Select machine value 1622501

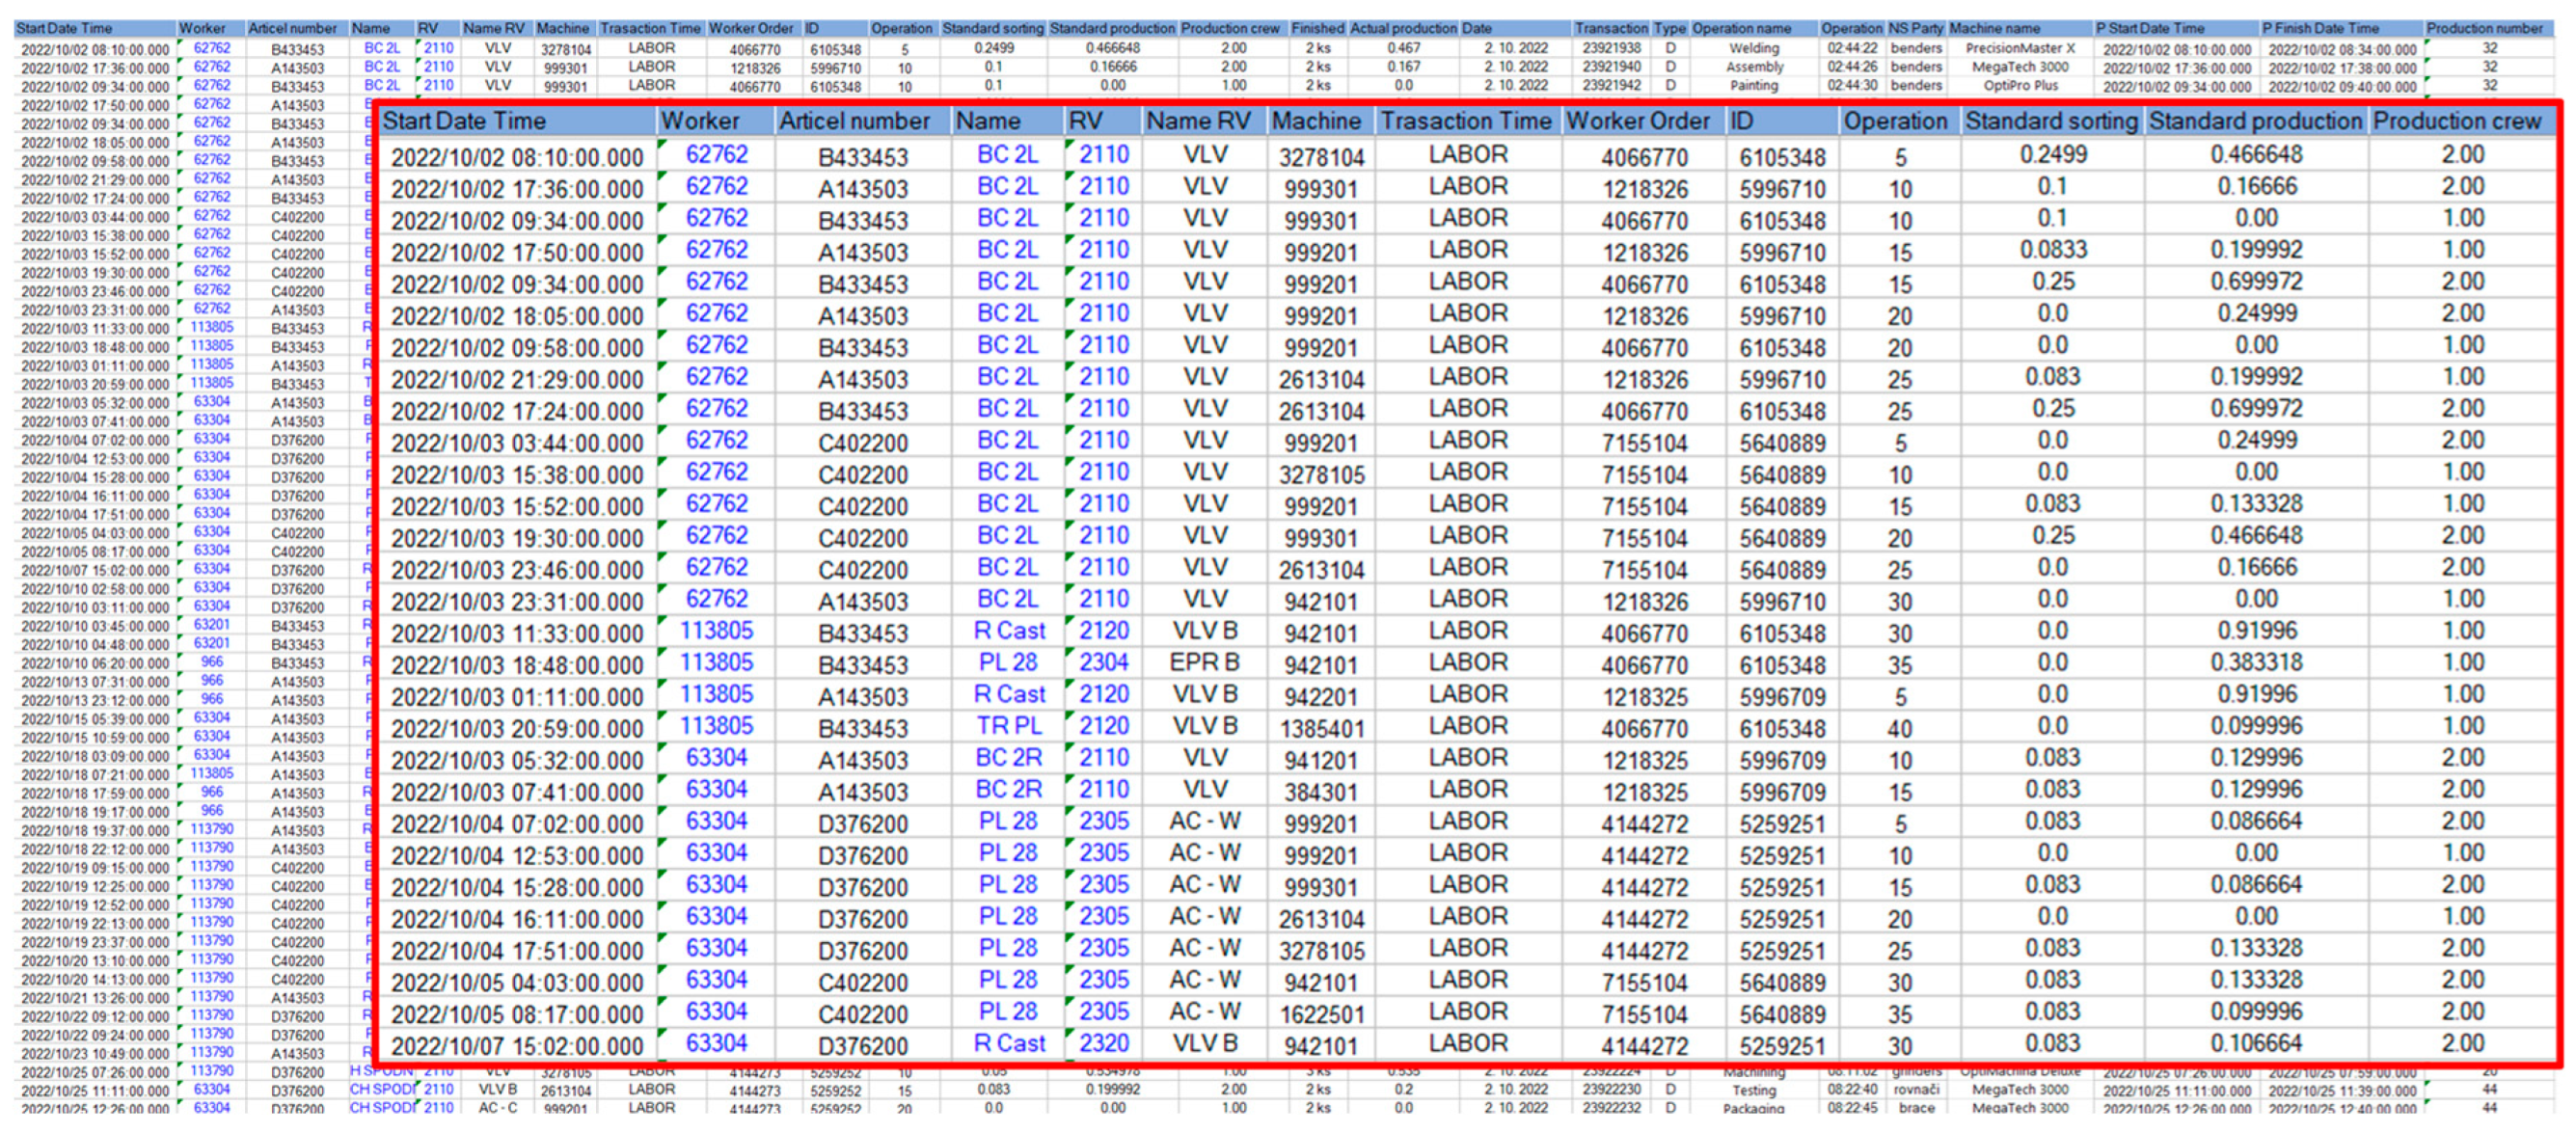[x=1320, y=1014]
